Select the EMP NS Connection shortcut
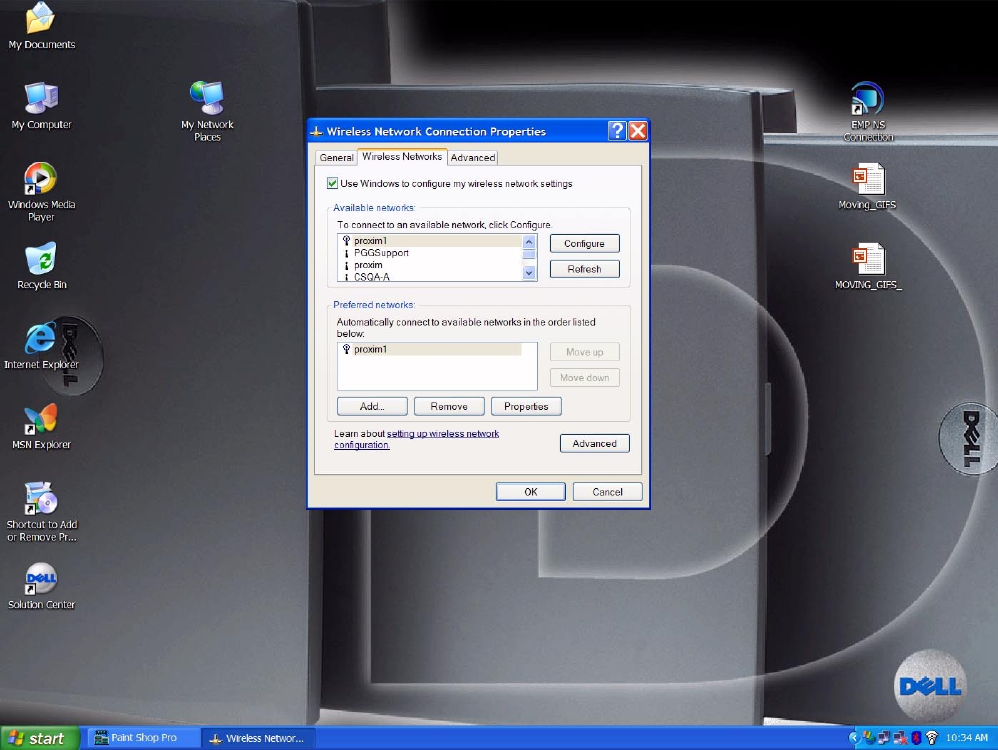Screen dimensions: 998x750 click(868, 111)
